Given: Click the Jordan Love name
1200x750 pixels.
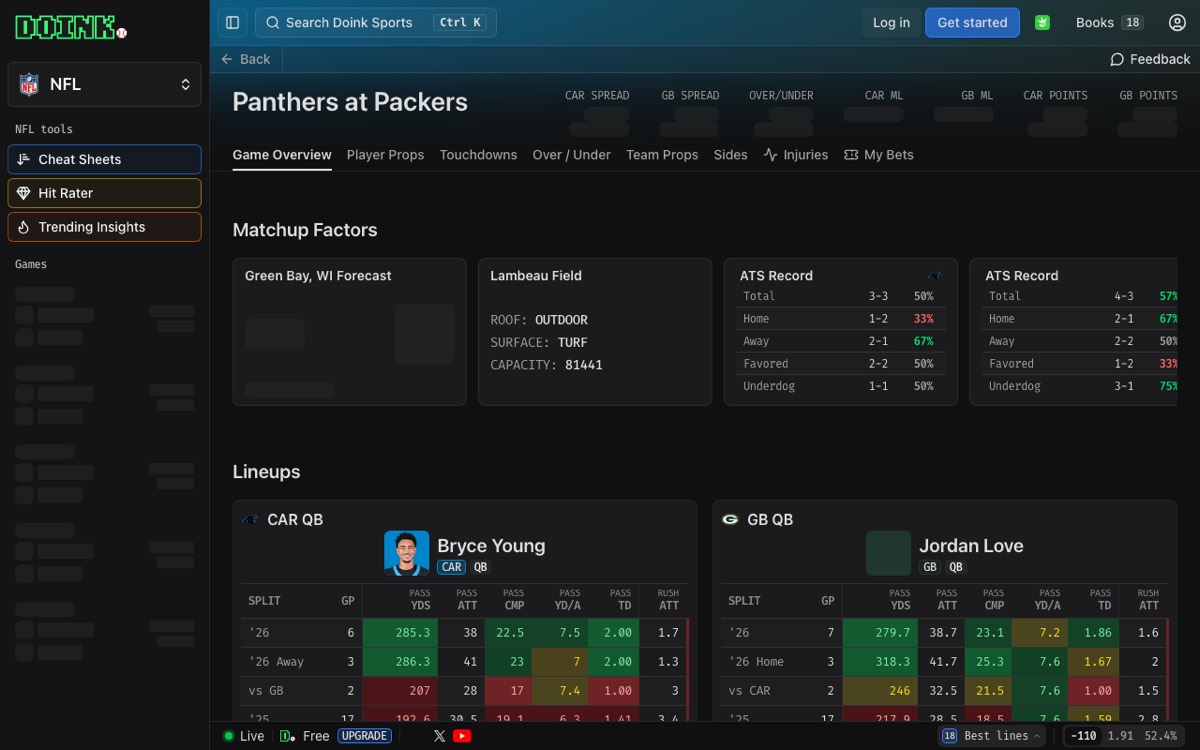Looking at the screenshot, I should [971, 546].
